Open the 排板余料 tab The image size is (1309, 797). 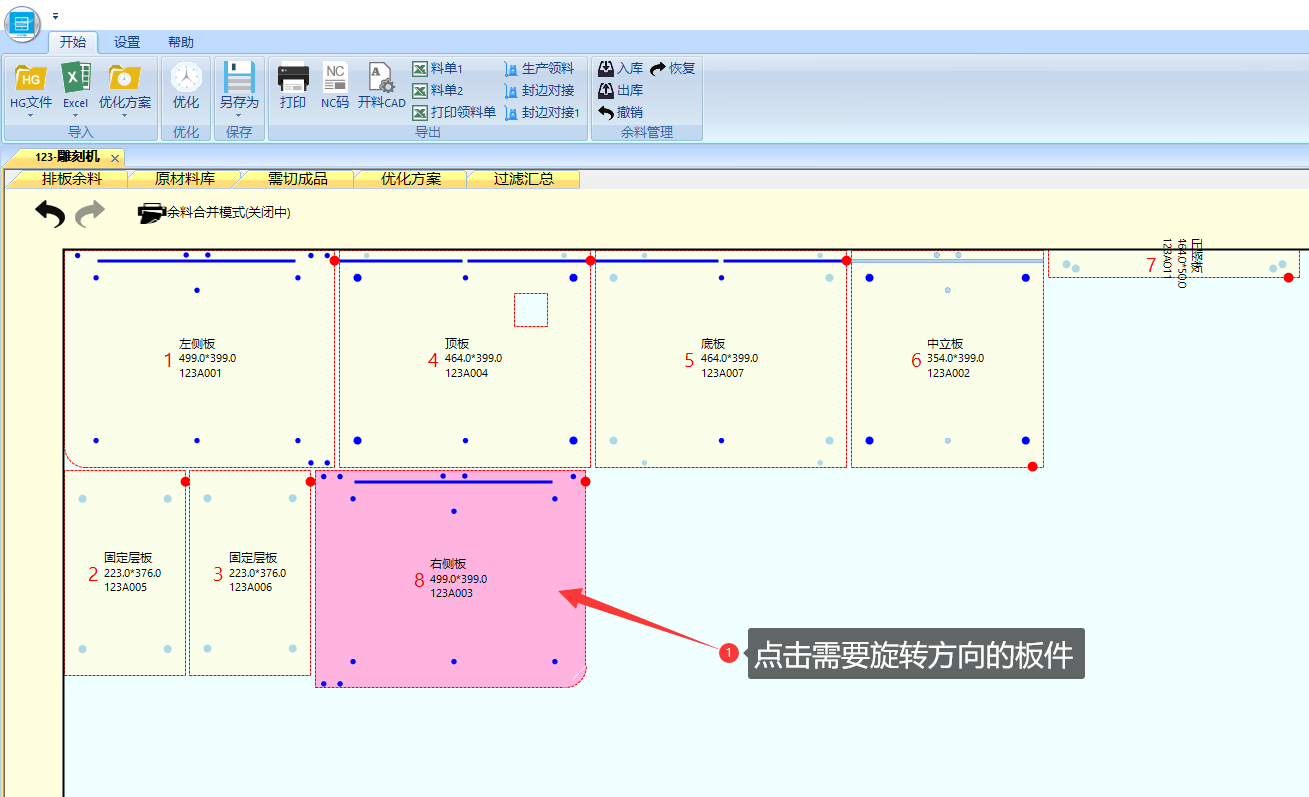tap(72, 179)
